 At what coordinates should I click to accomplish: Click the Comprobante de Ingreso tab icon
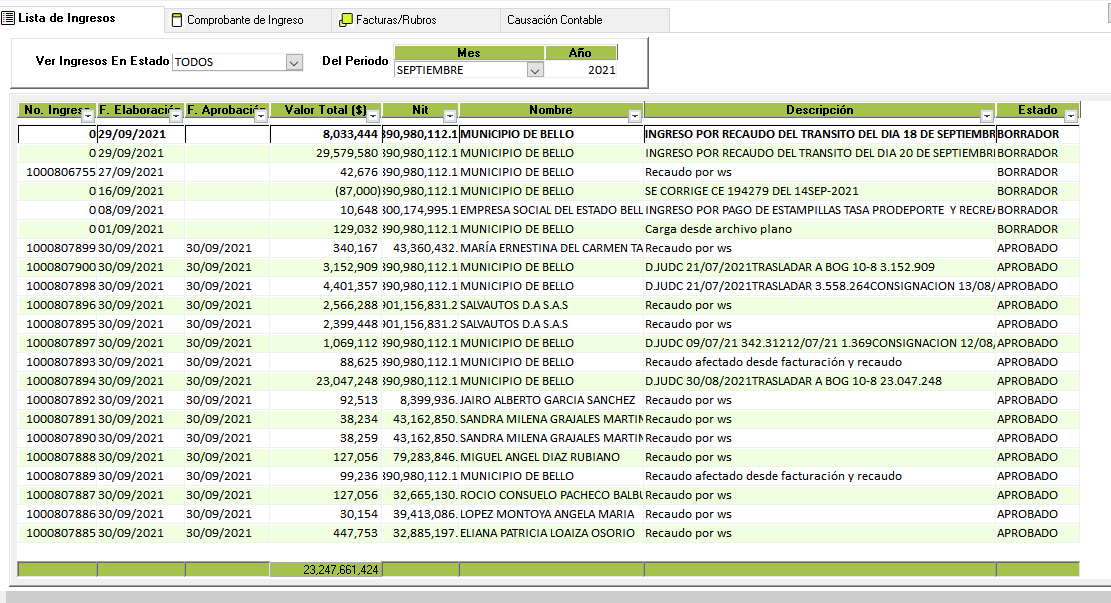[177, 20]
